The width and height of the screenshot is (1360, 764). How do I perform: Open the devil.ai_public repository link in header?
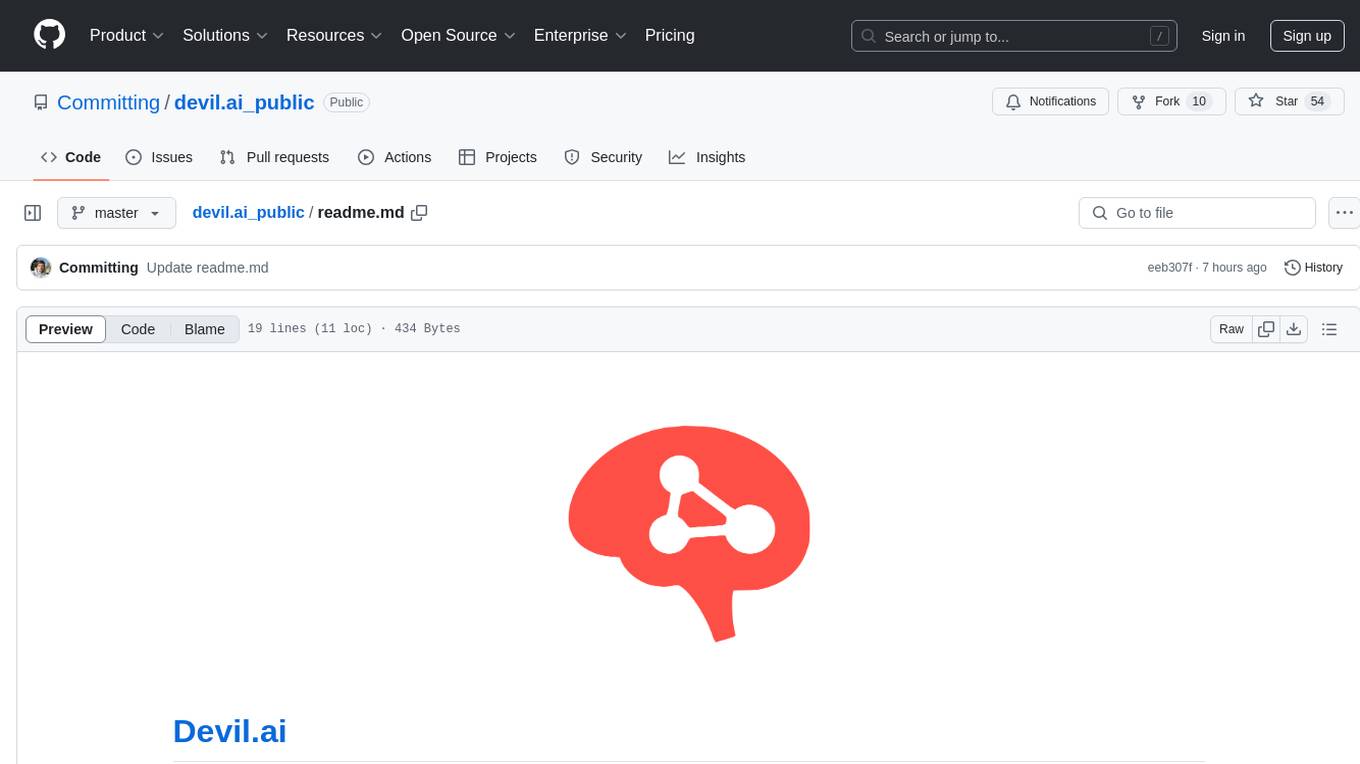pos(244,102)
